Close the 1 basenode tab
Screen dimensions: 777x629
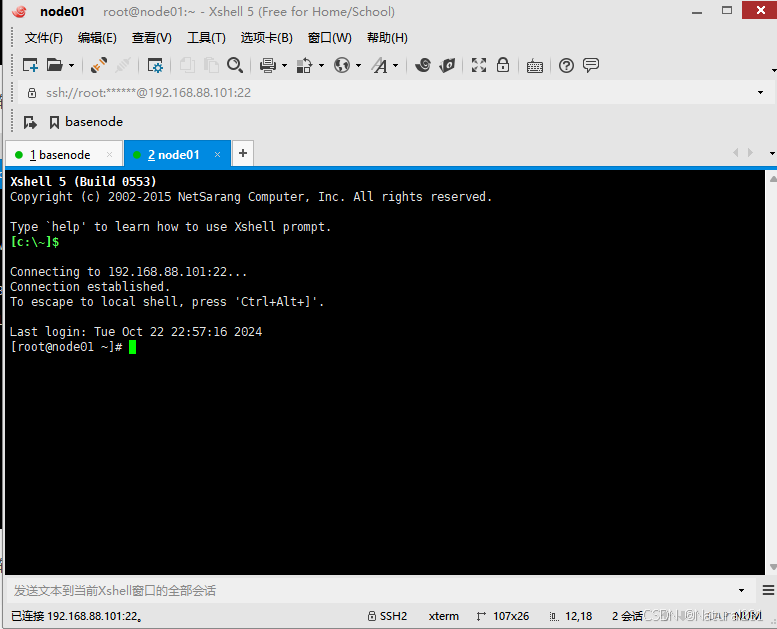pos(110,155)
